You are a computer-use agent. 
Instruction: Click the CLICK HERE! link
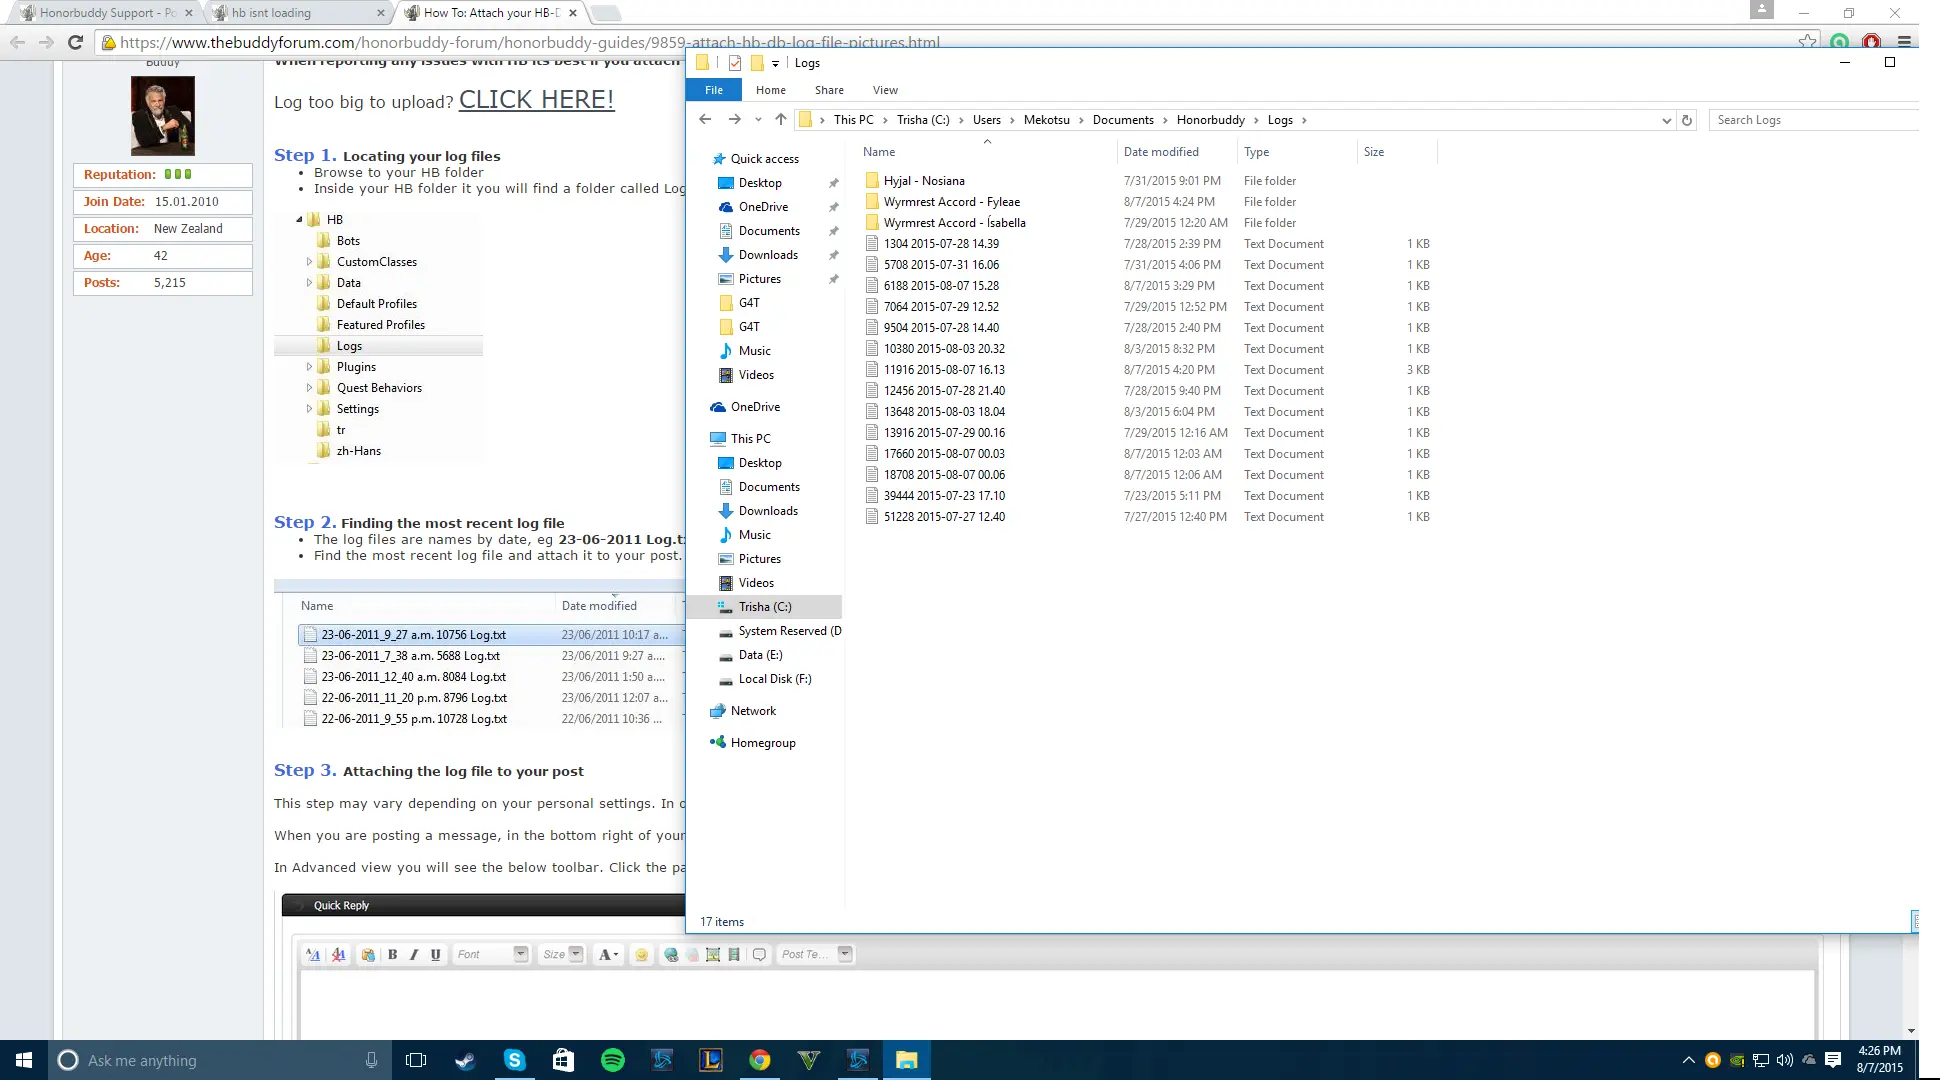coord(536,100)
